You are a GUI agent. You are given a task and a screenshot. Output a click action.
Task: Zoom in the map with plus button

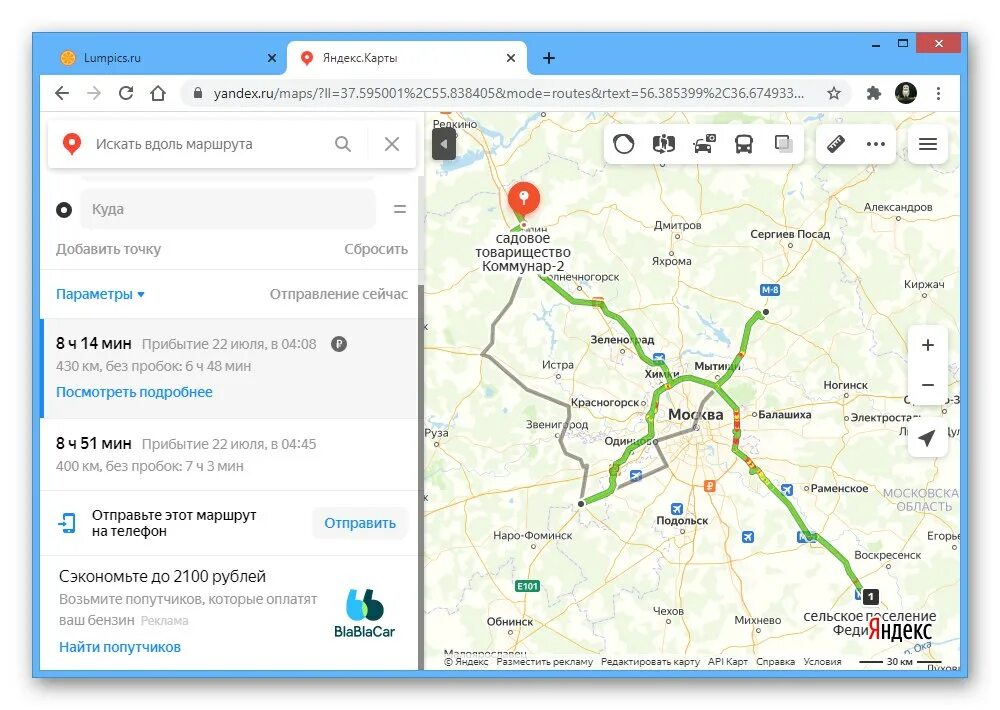(x=927, y=345)
